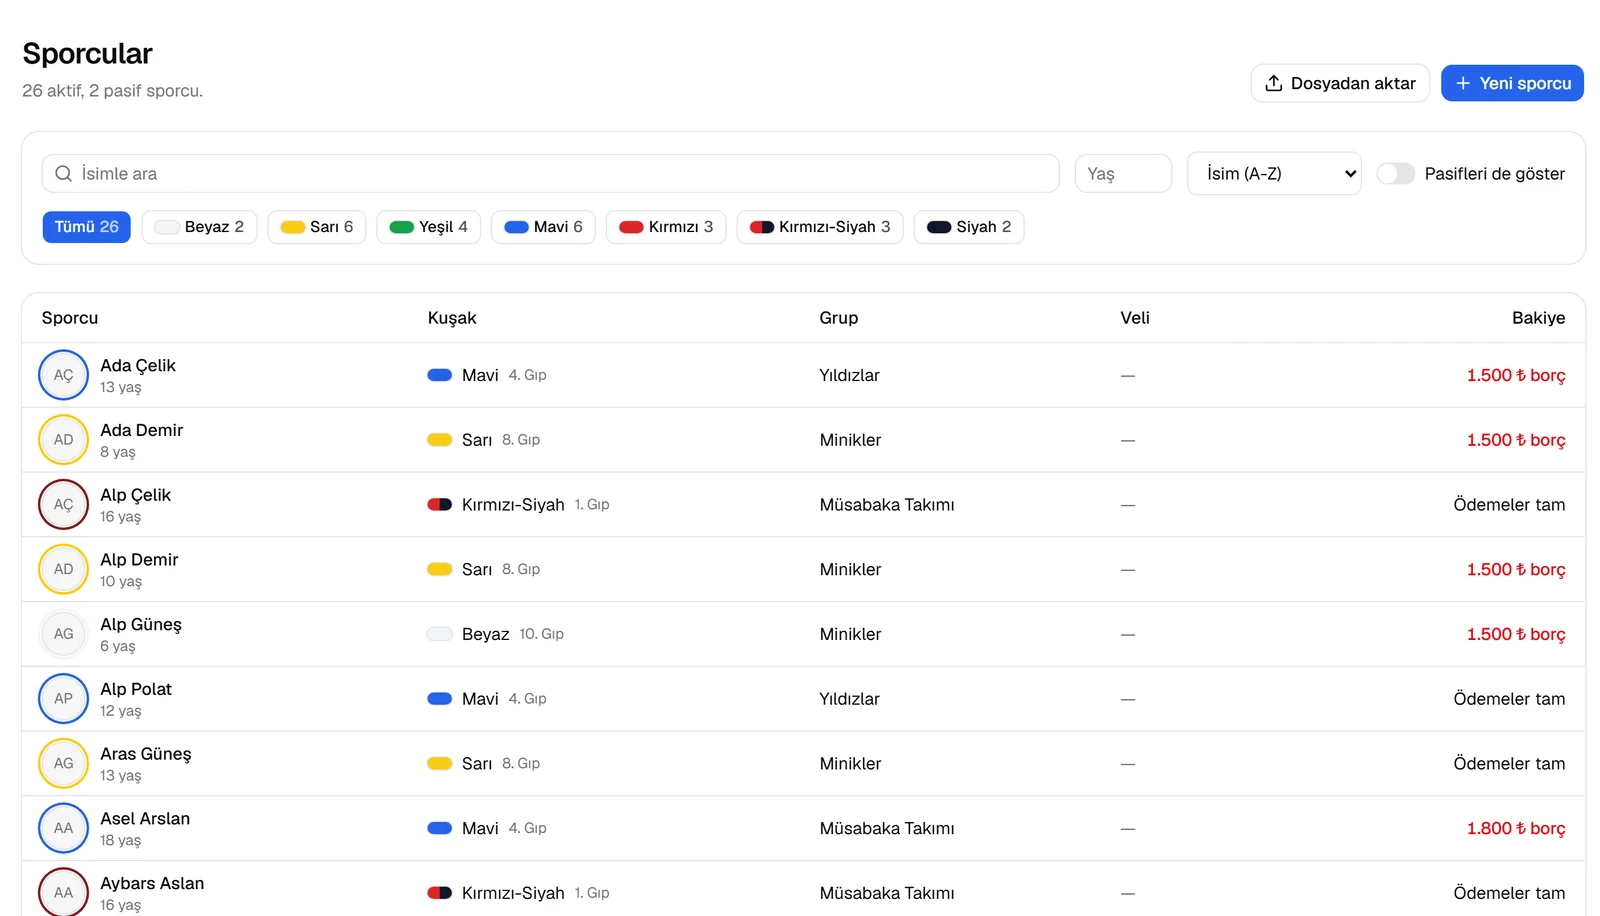Click Alp Polat's Ödemeler tam status
Screen dimensions: 1600x916
tap(1509, 699)
